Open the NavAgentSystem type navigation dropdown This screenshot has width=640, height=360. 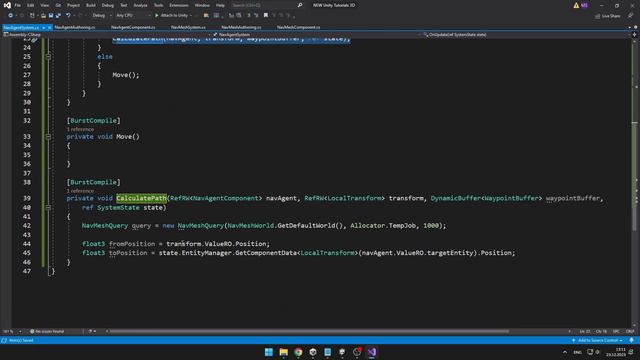click(316, 35)
